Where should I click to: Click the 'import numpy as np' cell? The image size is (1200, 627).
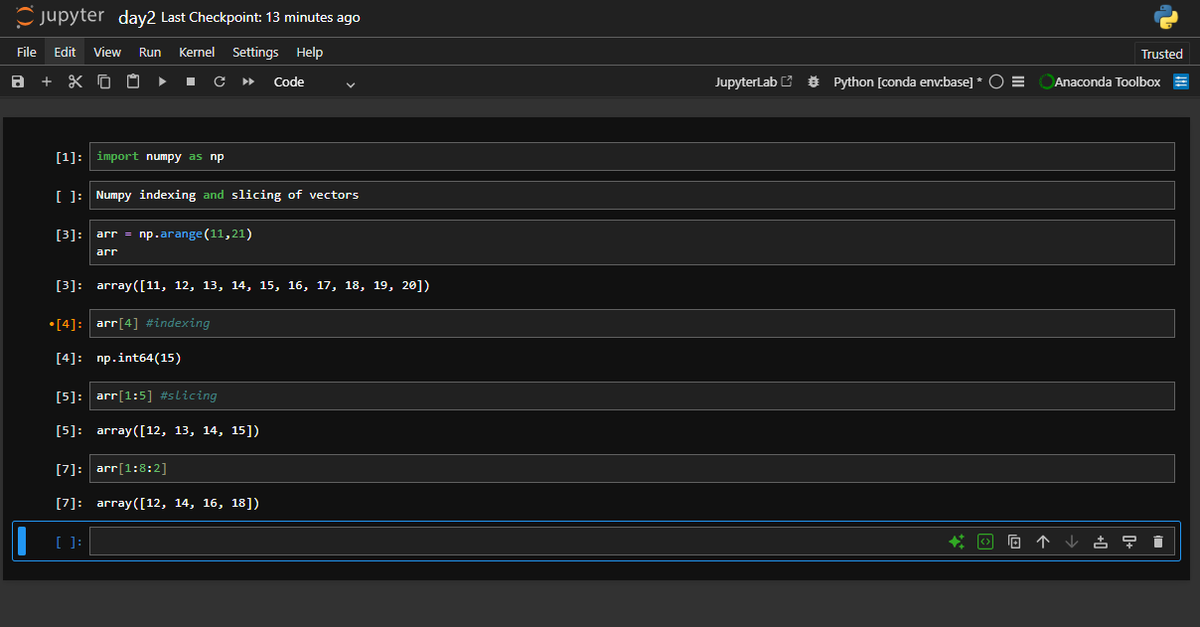click(x=632, y=157)
